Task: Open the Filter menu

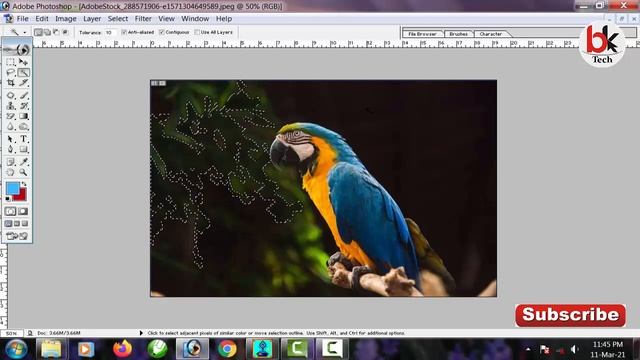Action: (x=143, y=19)
